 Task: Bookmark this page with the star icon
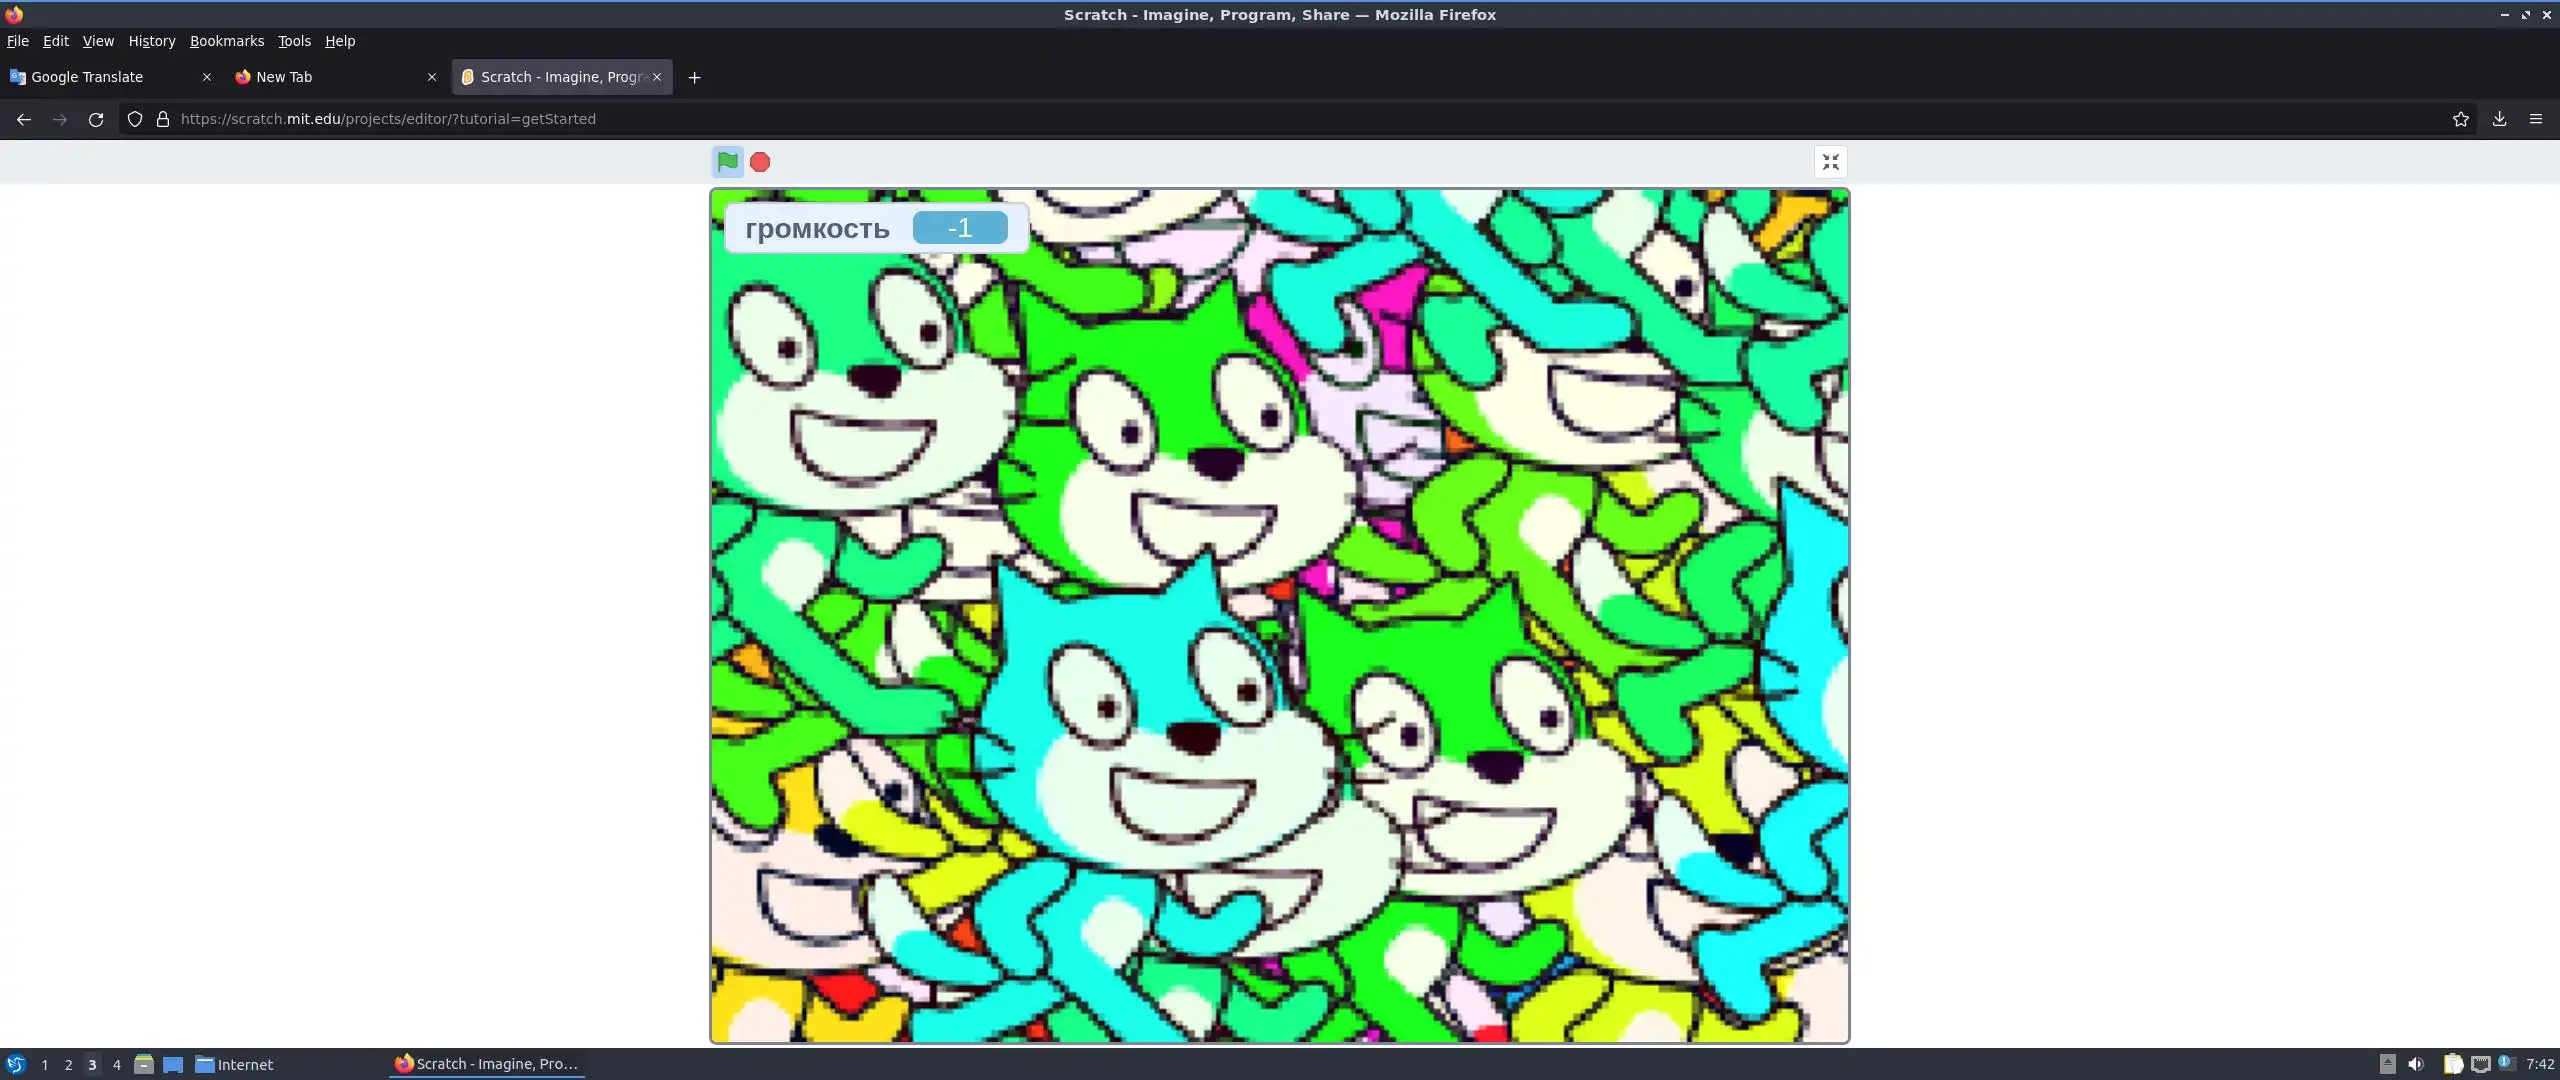[x=2460, y=119]
